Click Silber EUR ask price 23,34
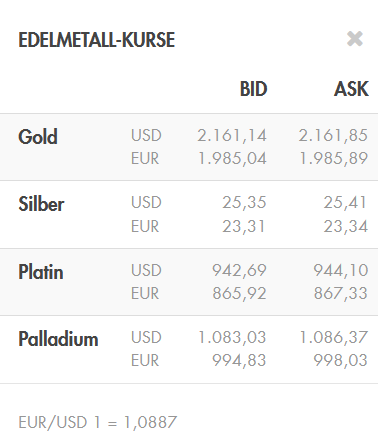378x436 pixels. (346, 227)
